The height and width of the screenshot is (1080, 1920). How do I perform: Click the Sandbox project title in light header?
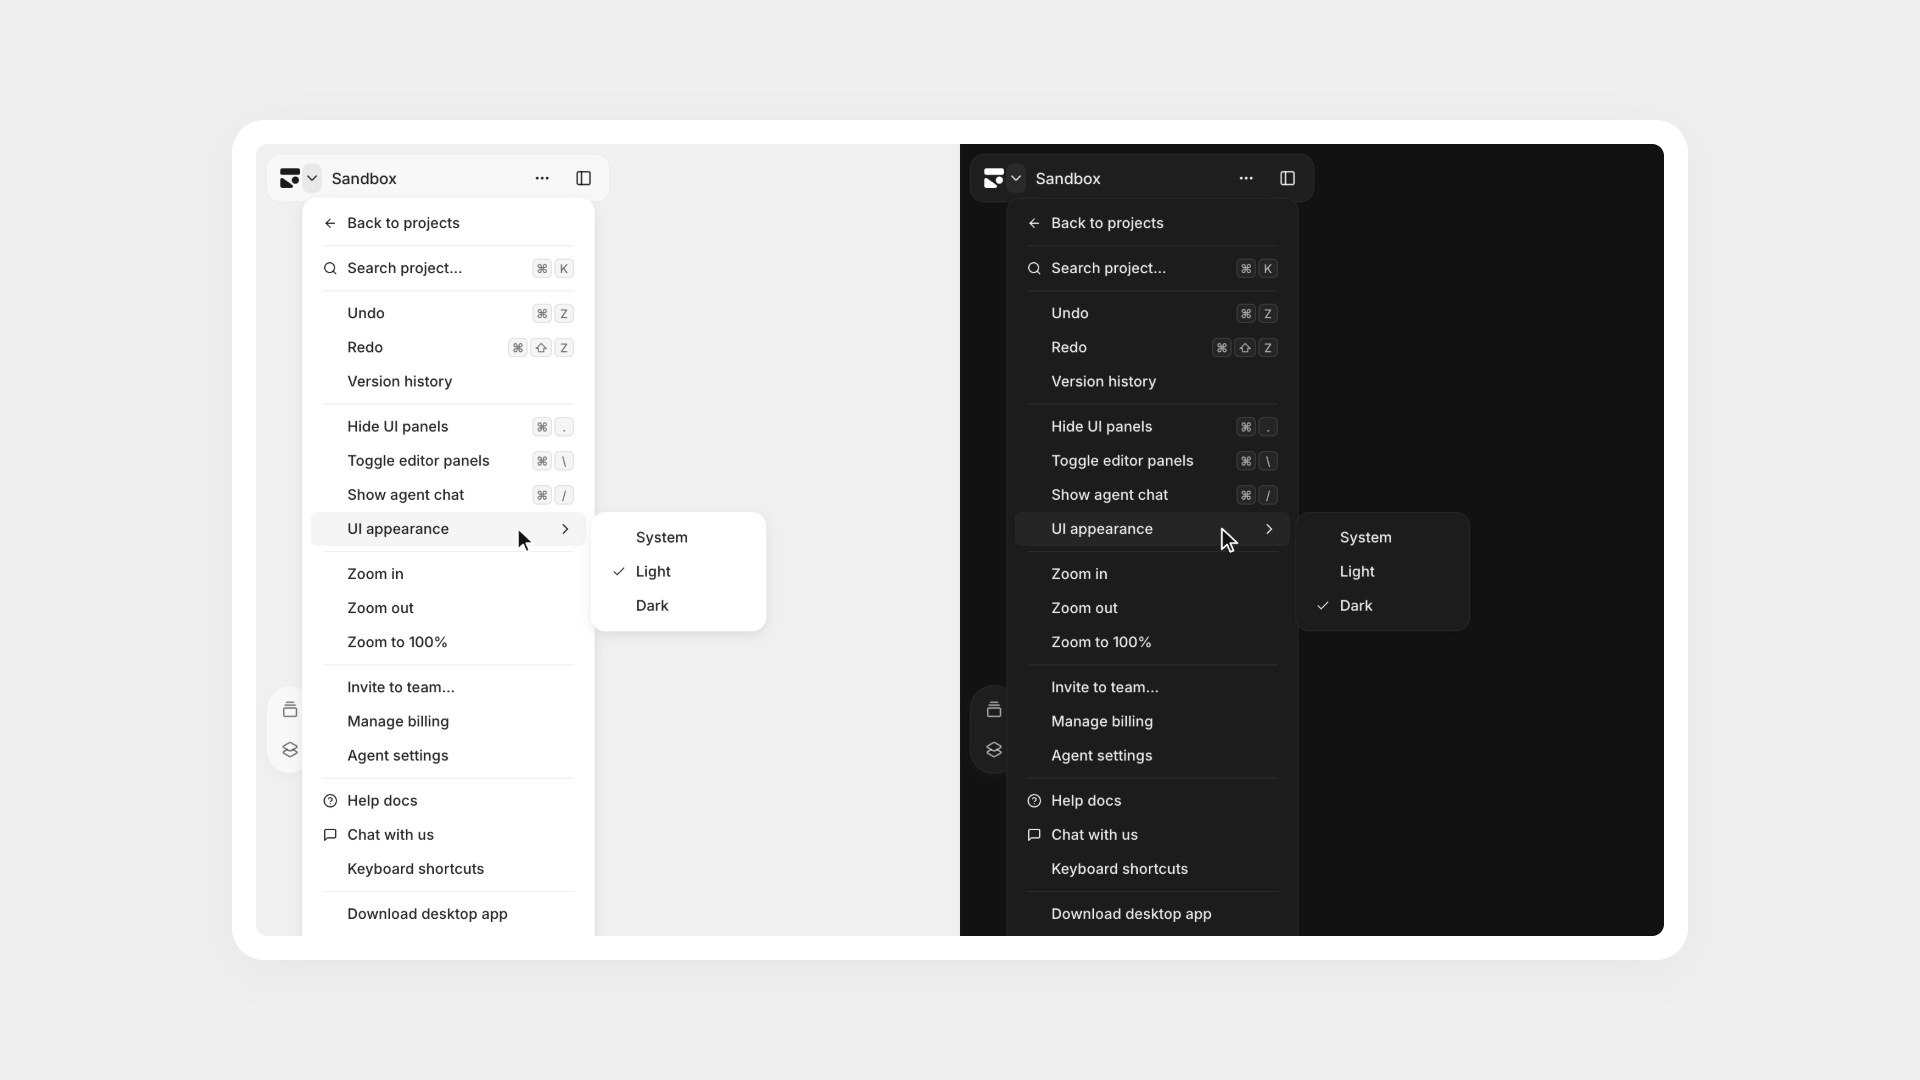tap(364, 178)
